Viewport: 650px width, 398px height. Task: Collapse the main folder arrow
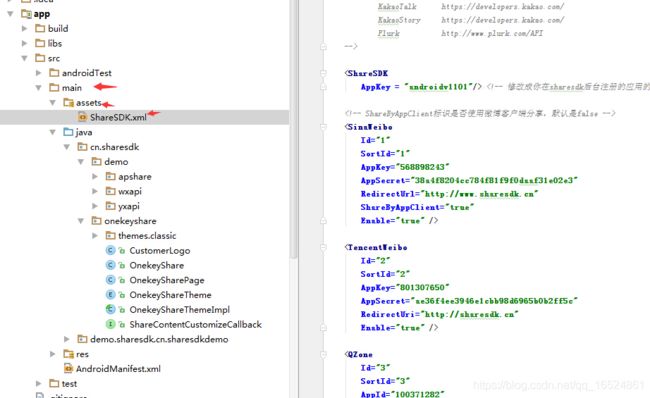tap(39, 87)
